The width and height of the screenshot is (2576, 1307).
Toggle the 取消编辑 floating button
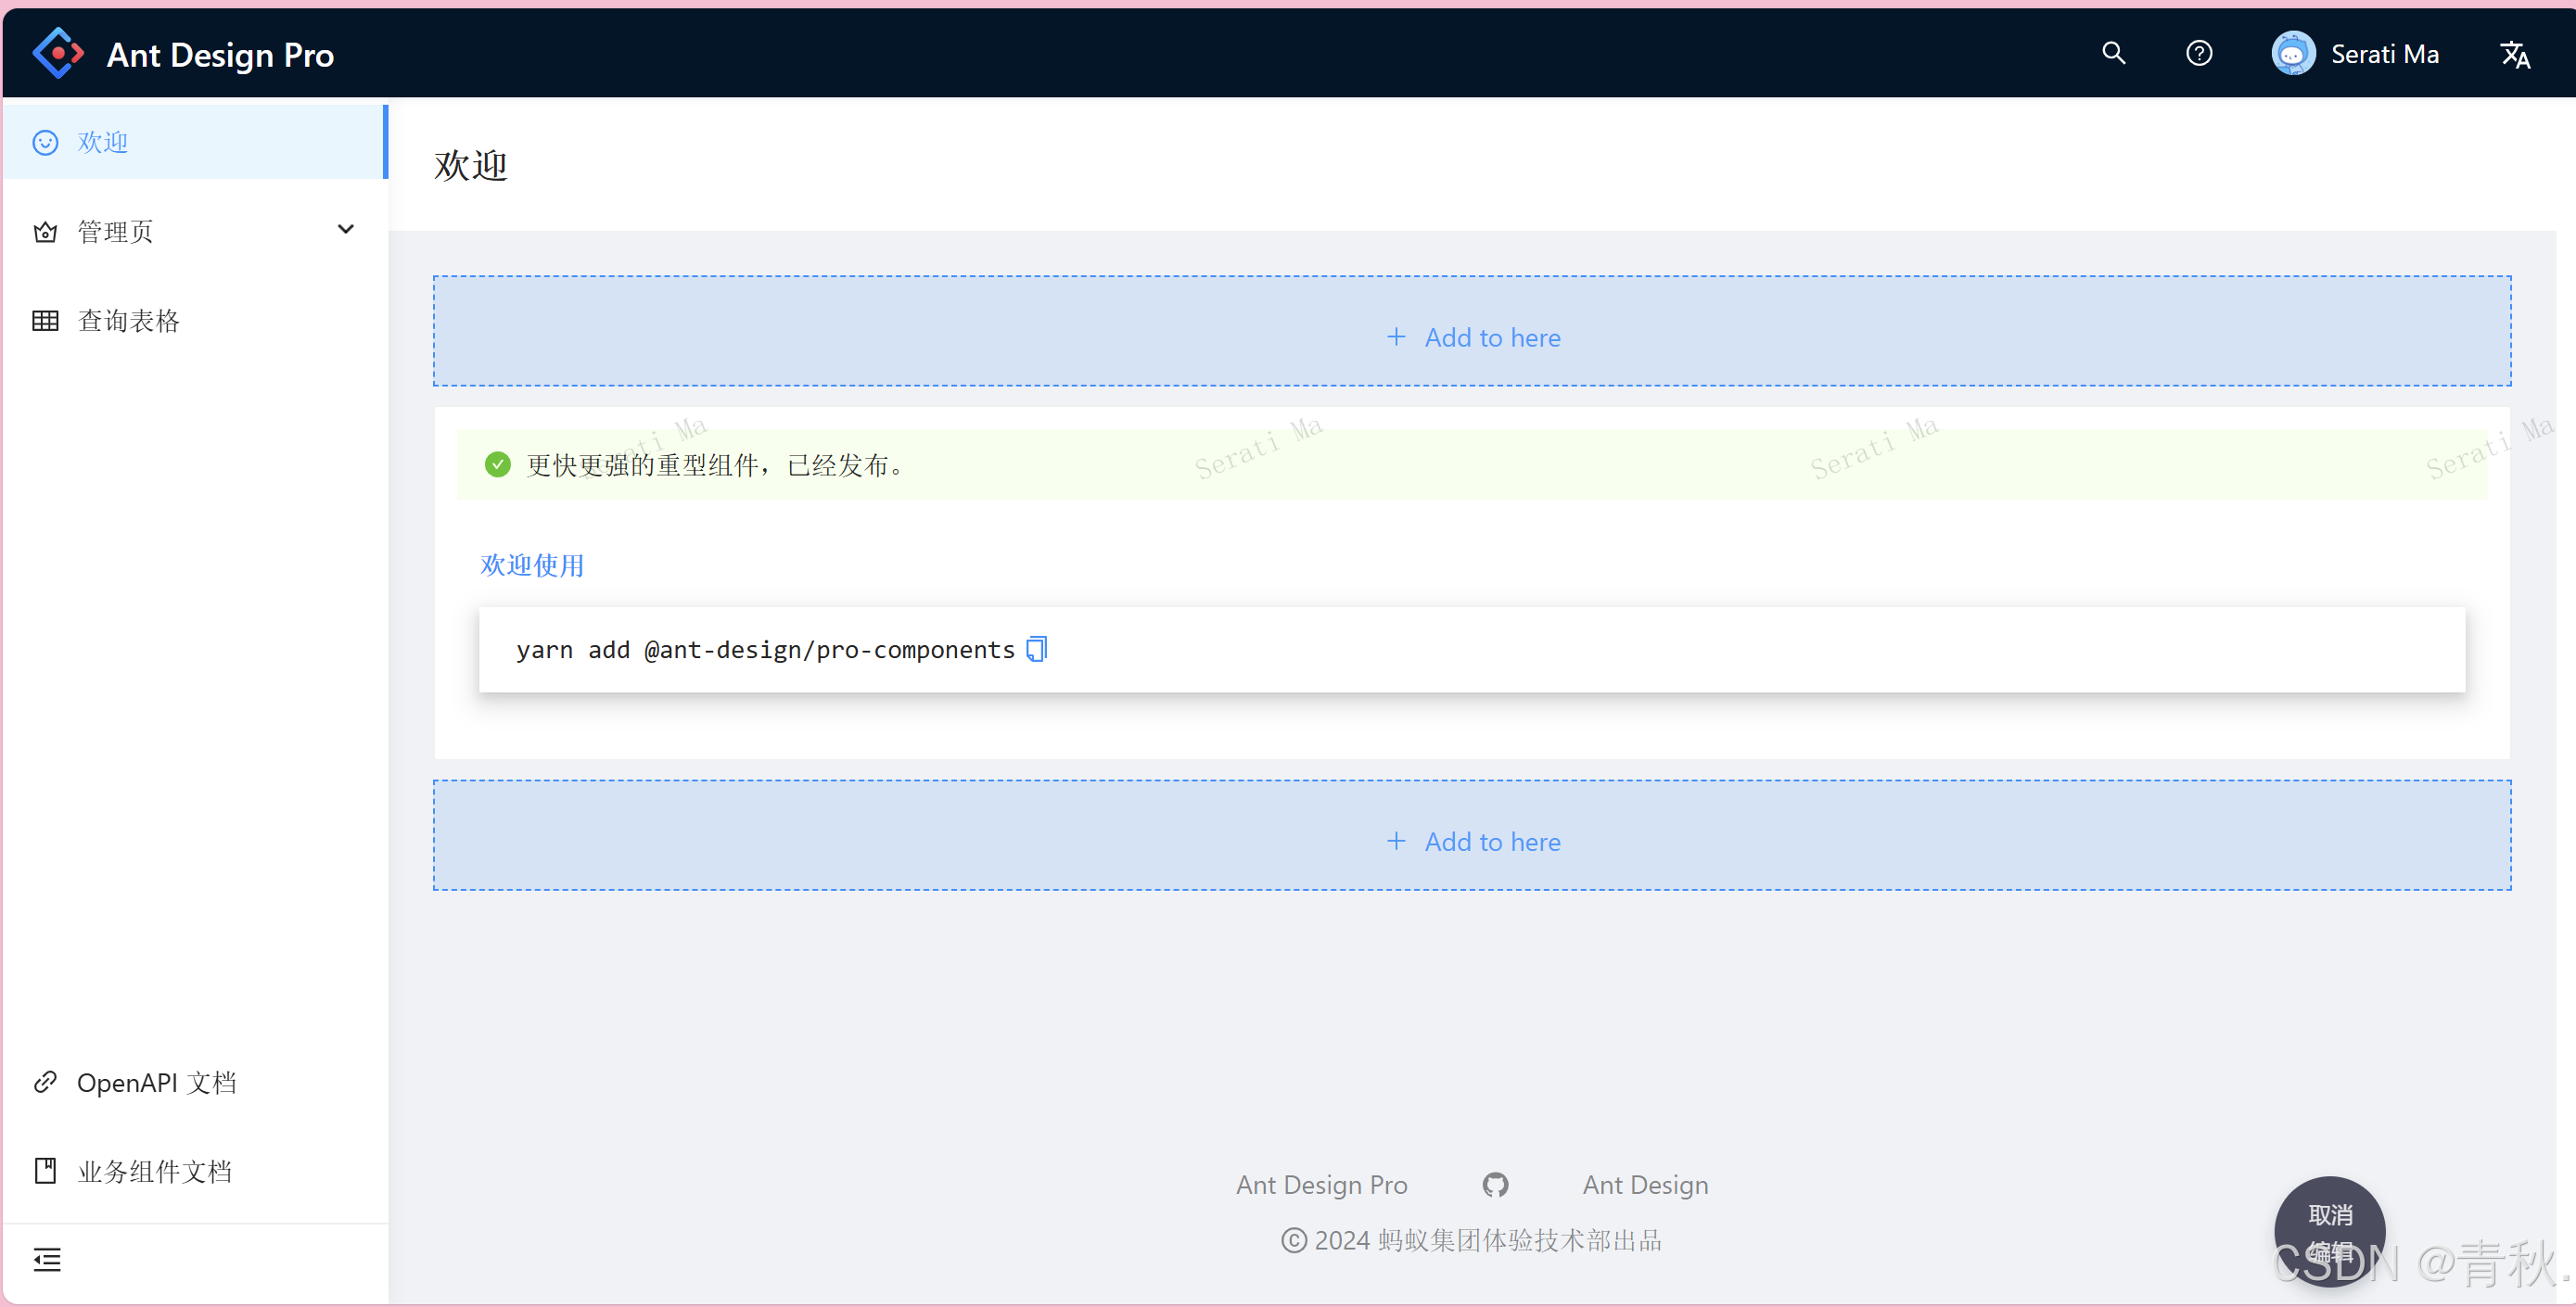[2329, 1231]
